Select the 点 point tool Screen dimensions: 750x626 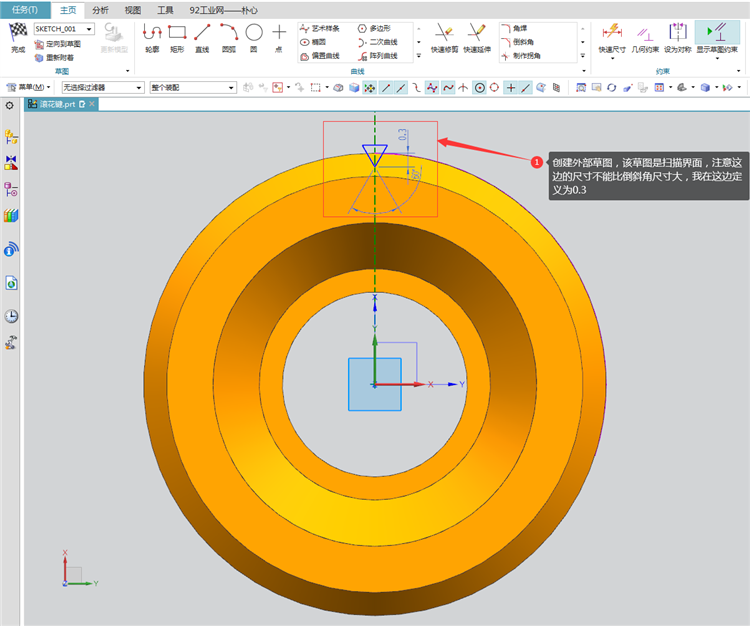(279, 38)
